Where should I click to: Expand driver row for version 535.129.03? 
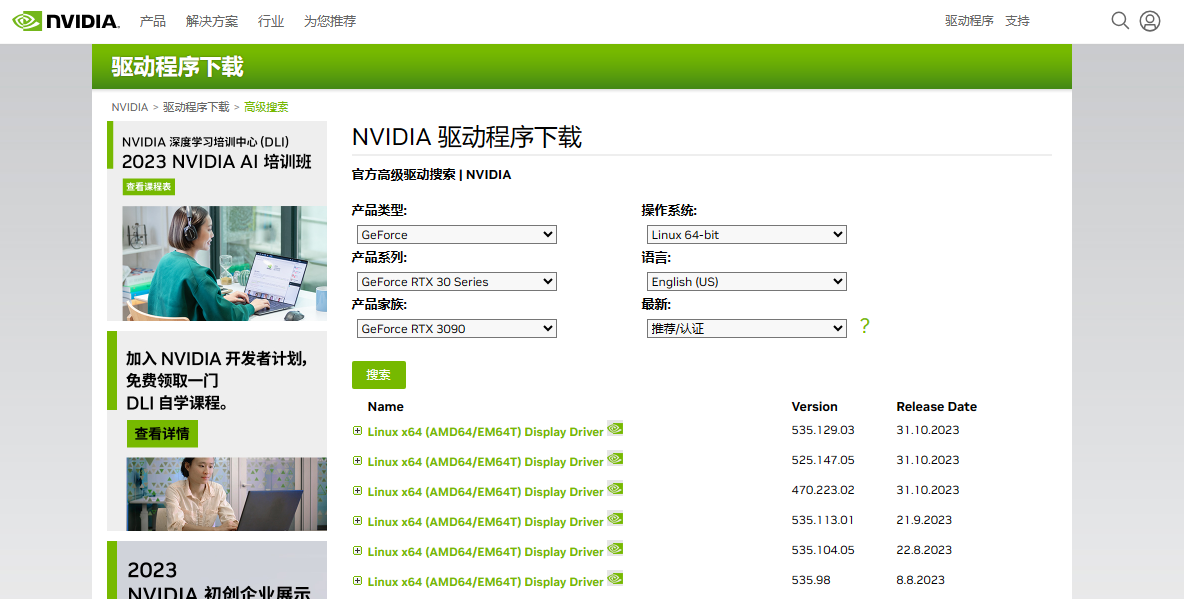(x=357, y=431)
